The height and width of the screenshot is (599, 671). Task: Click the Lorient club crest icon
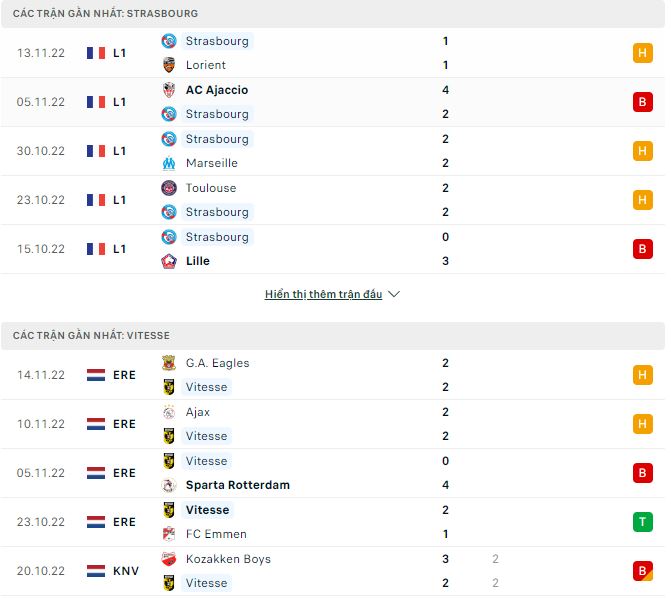[x=169, y=65]
